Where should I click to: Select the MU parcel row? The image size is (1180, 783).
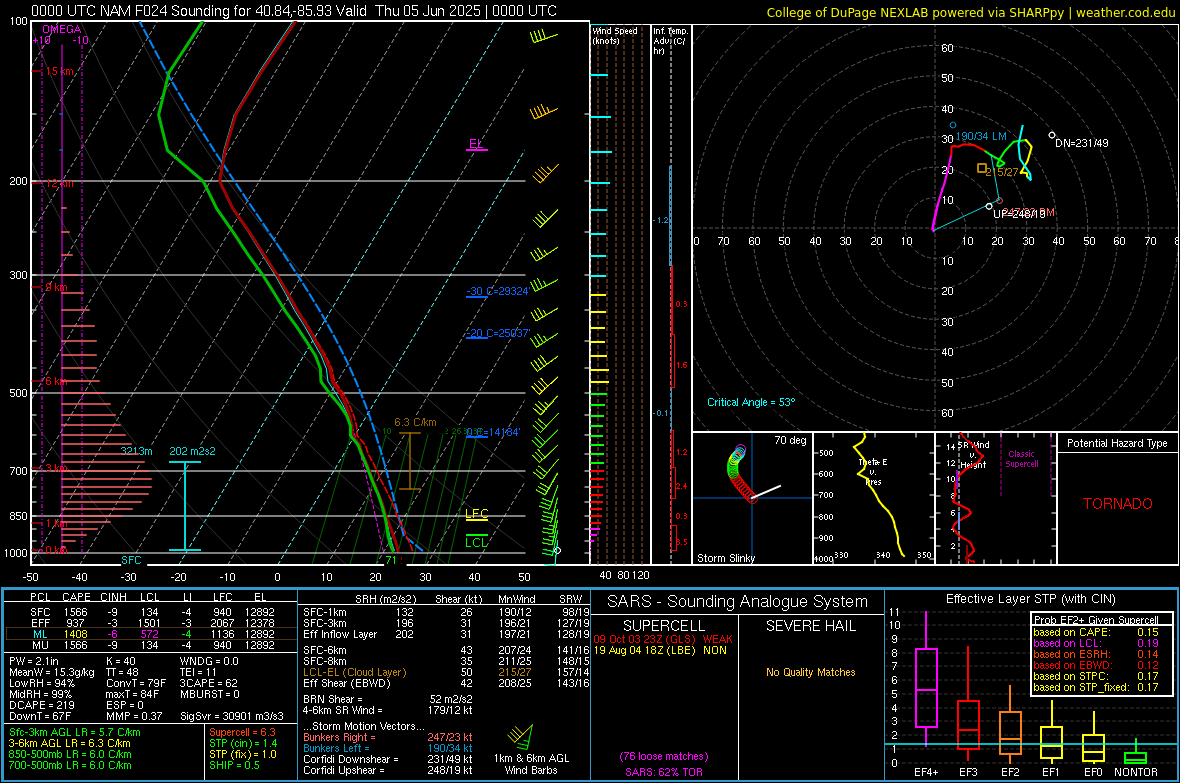coord(150,644)
